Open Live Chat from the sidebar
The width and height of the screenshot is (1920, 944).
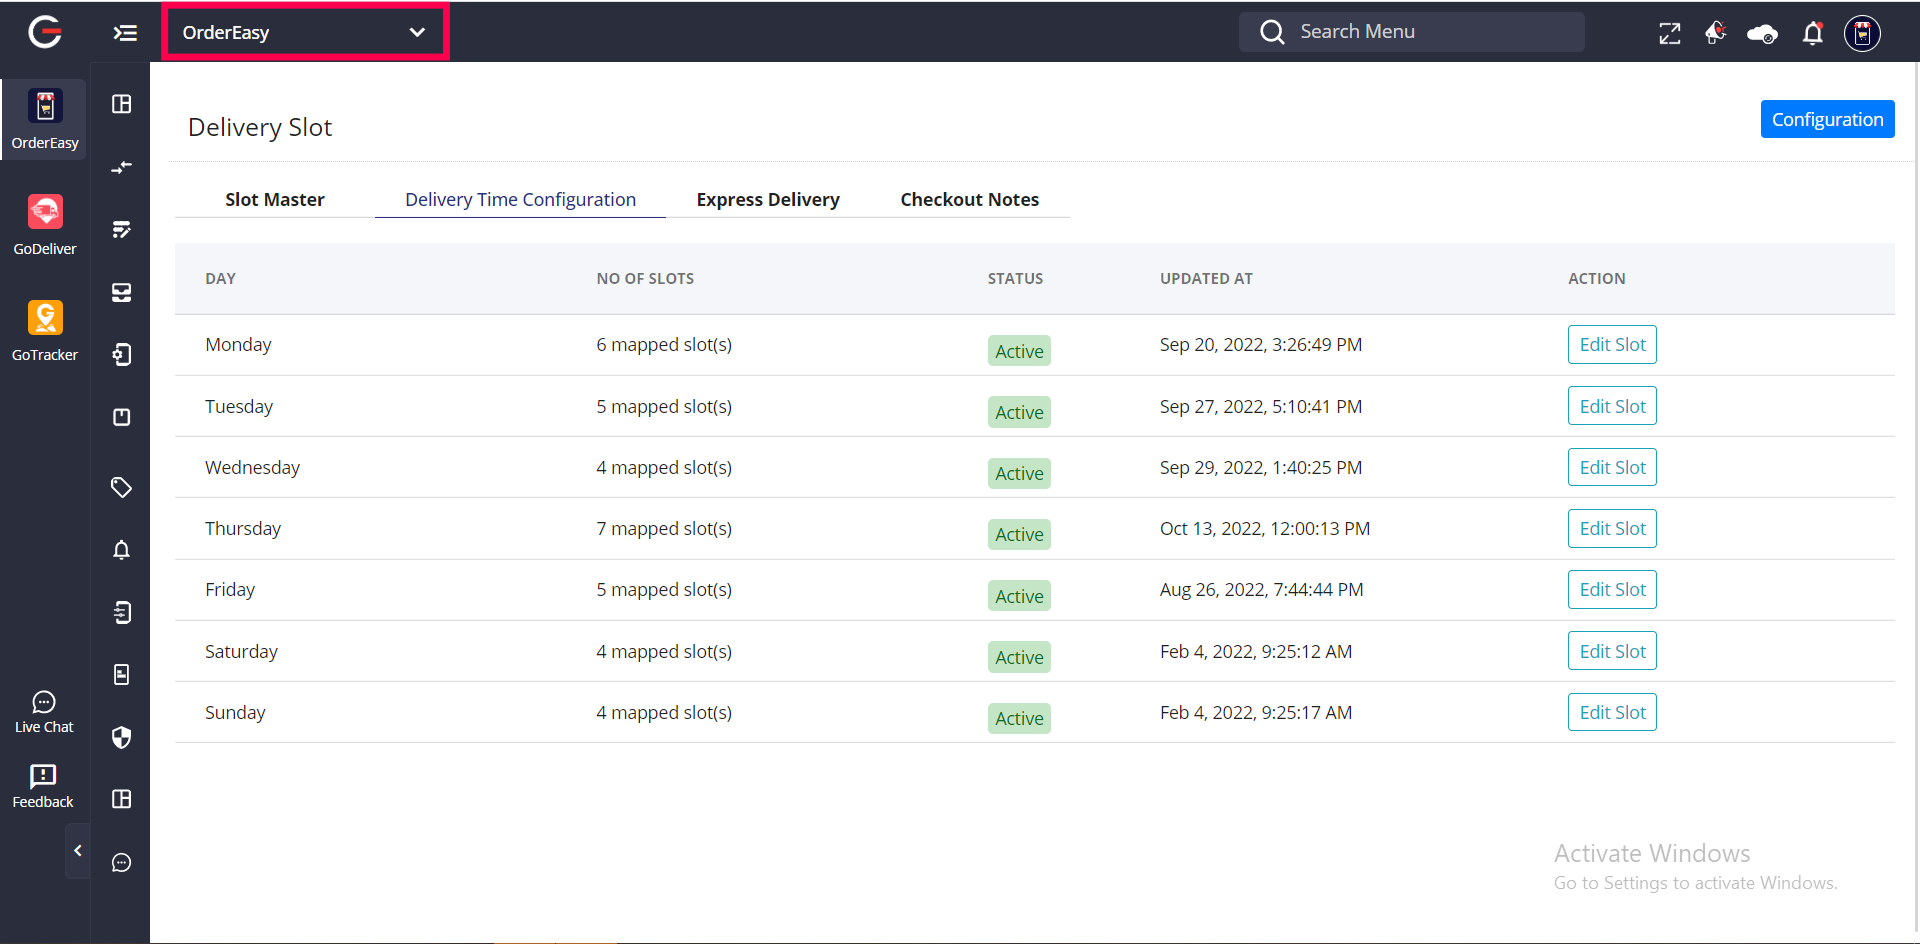point(44,712)
